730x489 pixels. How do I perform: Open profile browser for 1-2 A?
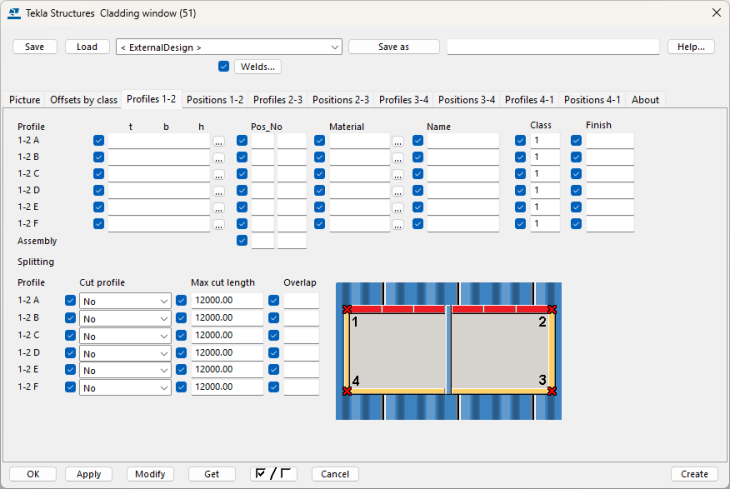tap(219, 142)
